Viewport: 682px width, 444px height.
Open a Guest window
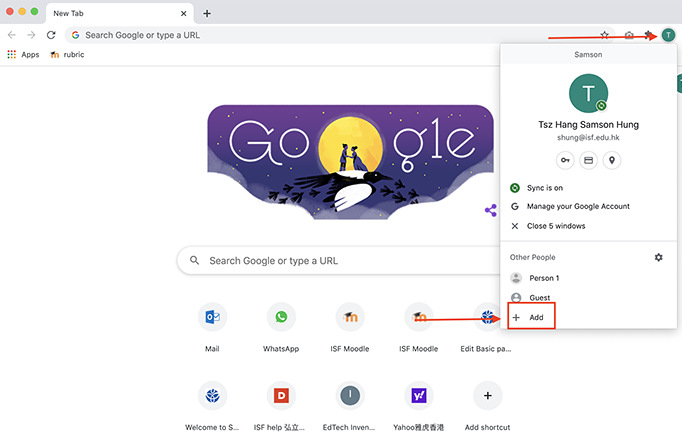(588, 297)
